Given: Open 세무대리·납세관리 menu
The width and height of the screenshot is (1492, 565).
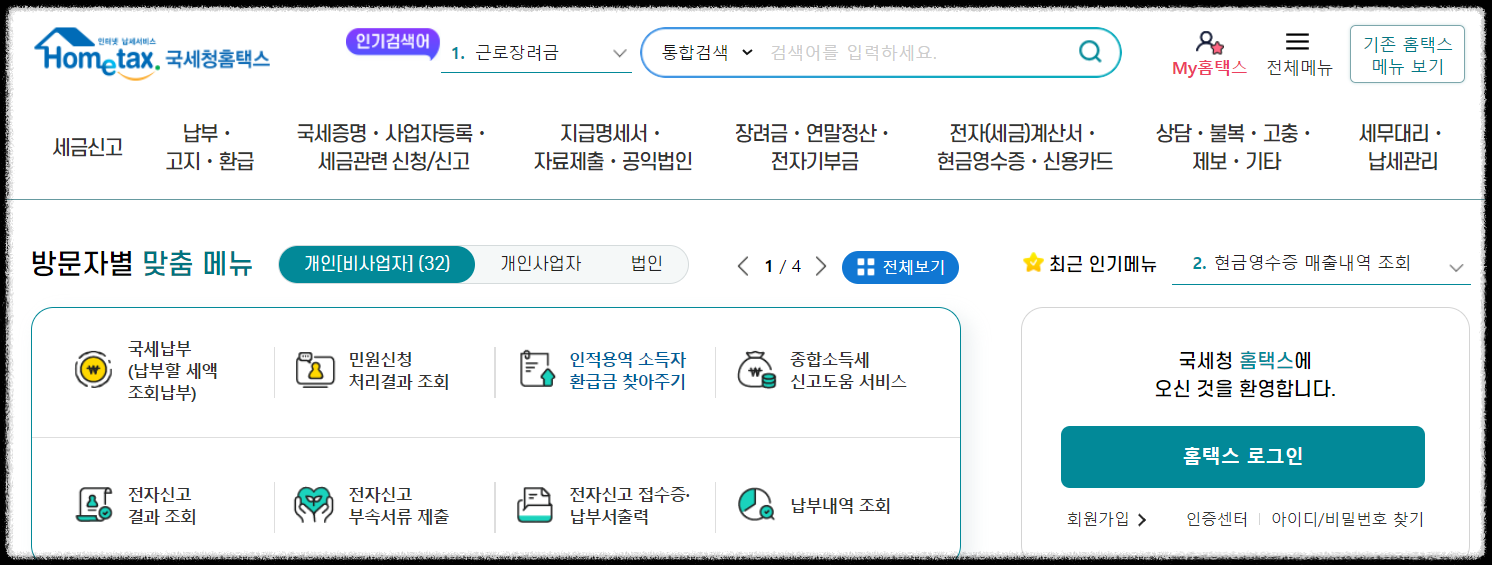Looking at the screenshot, I should point(1402,147).
